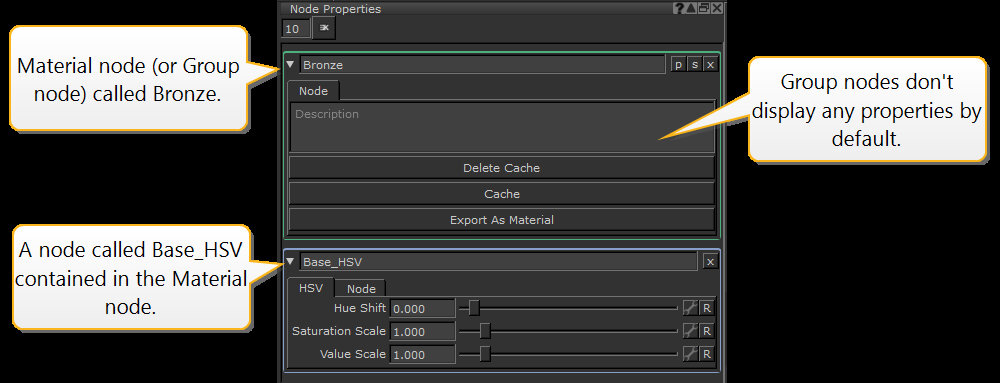Open the help question mark in Node Properties
This screenshot has height=383, width=1000.
pyautogui.click(x=679, y=8)
